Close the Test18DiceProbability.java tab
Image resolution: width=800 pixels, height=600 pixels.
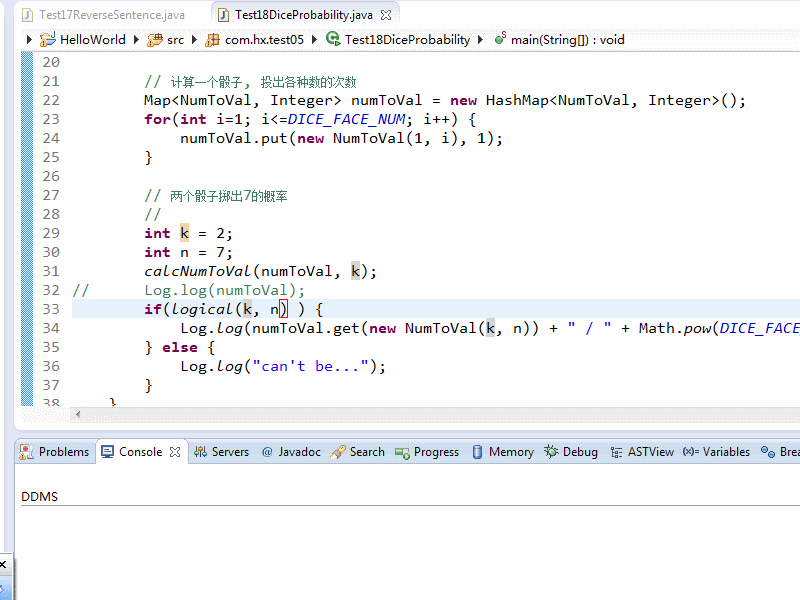tap(386, 15)
